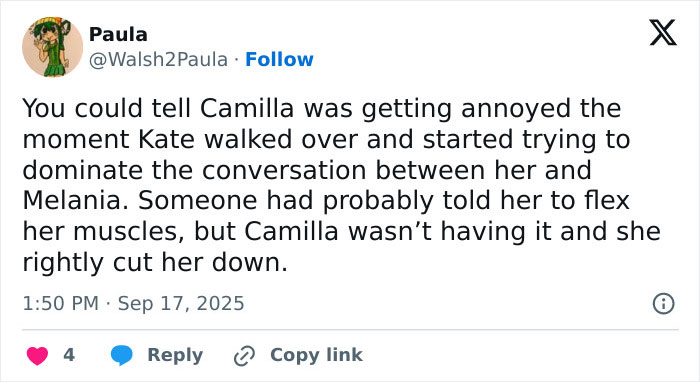
Task: Follow the @Walsh2Paula account
Action: [279, 59]
